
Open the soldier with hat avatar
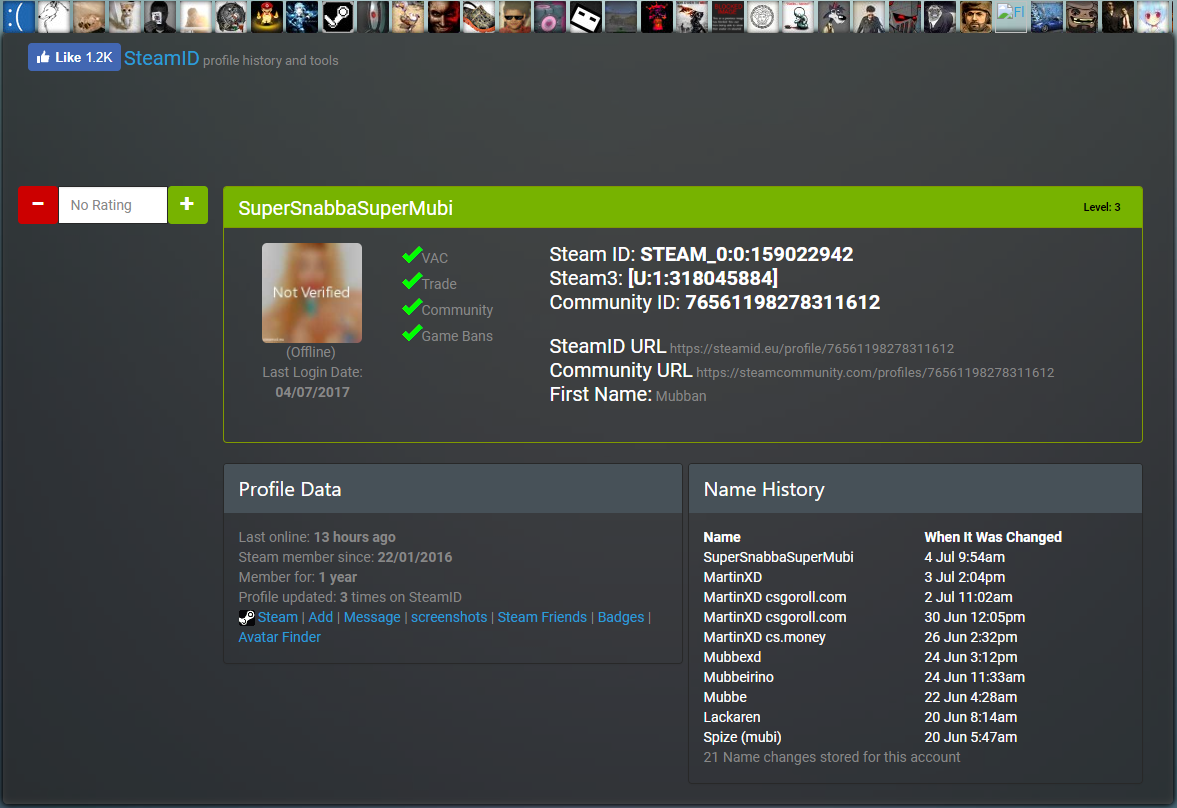(x=975, y=17)
